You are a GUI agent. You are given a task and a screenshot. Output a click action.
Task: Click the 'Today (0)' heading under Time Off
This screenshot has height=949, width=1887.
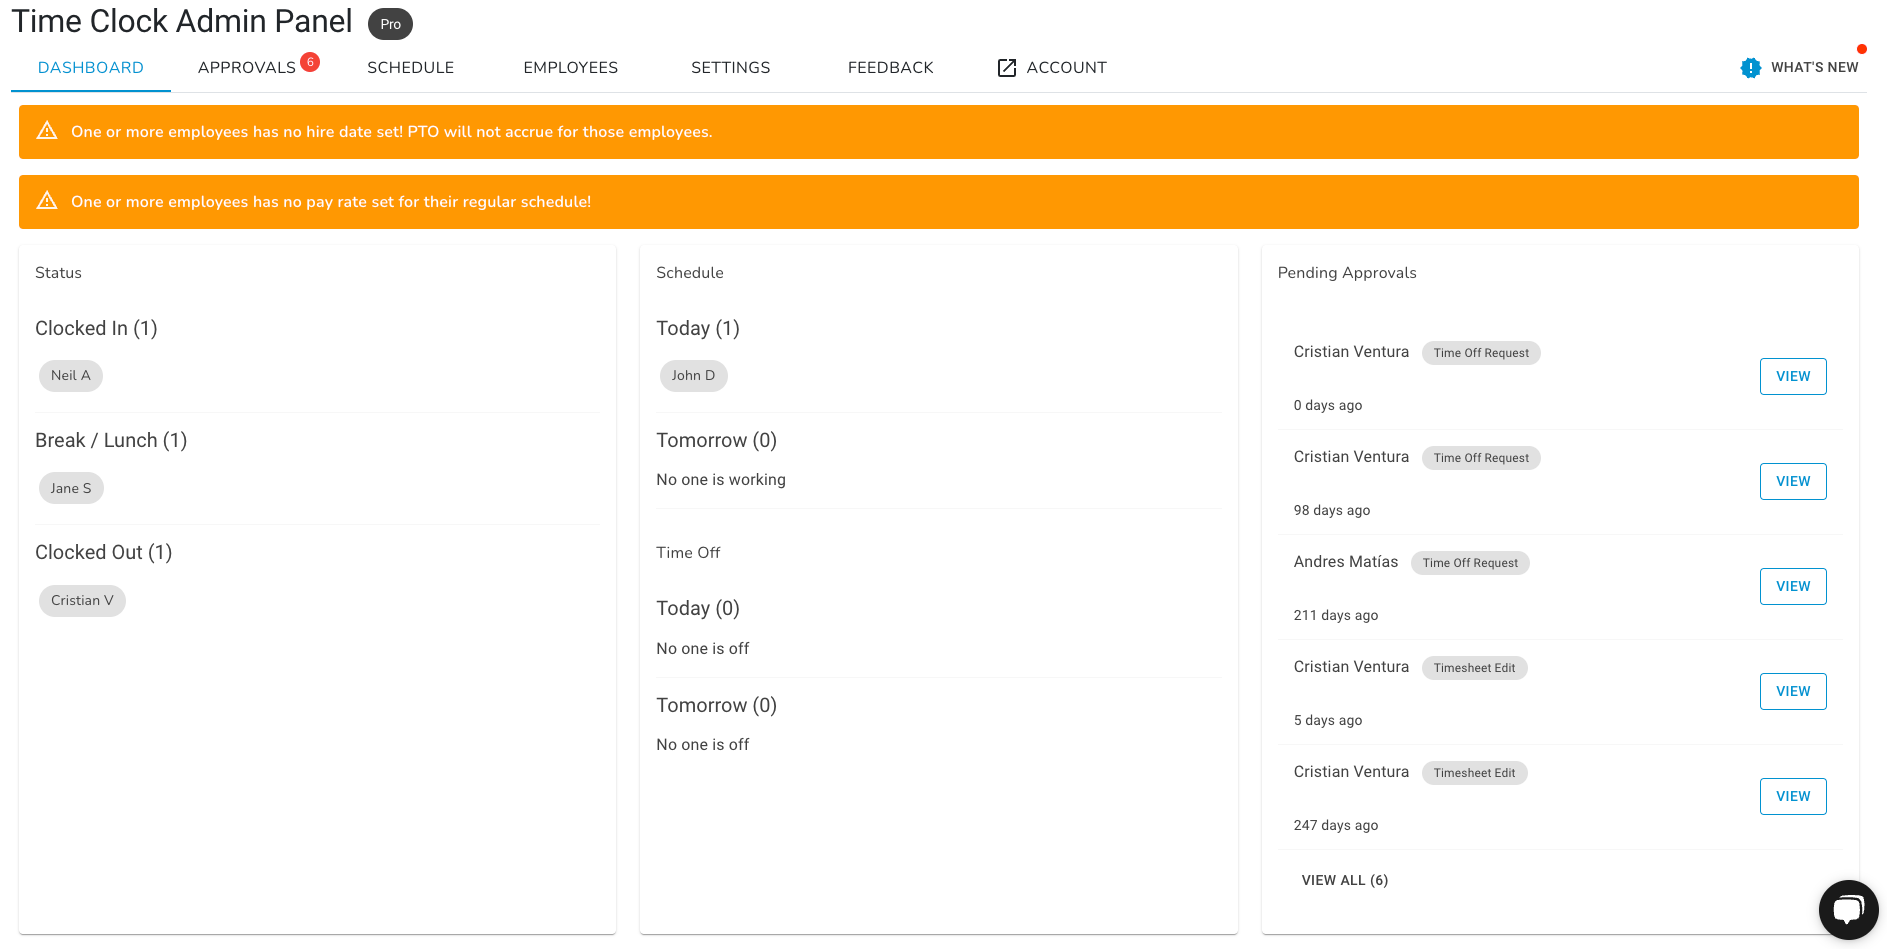[x=698, y=608]
